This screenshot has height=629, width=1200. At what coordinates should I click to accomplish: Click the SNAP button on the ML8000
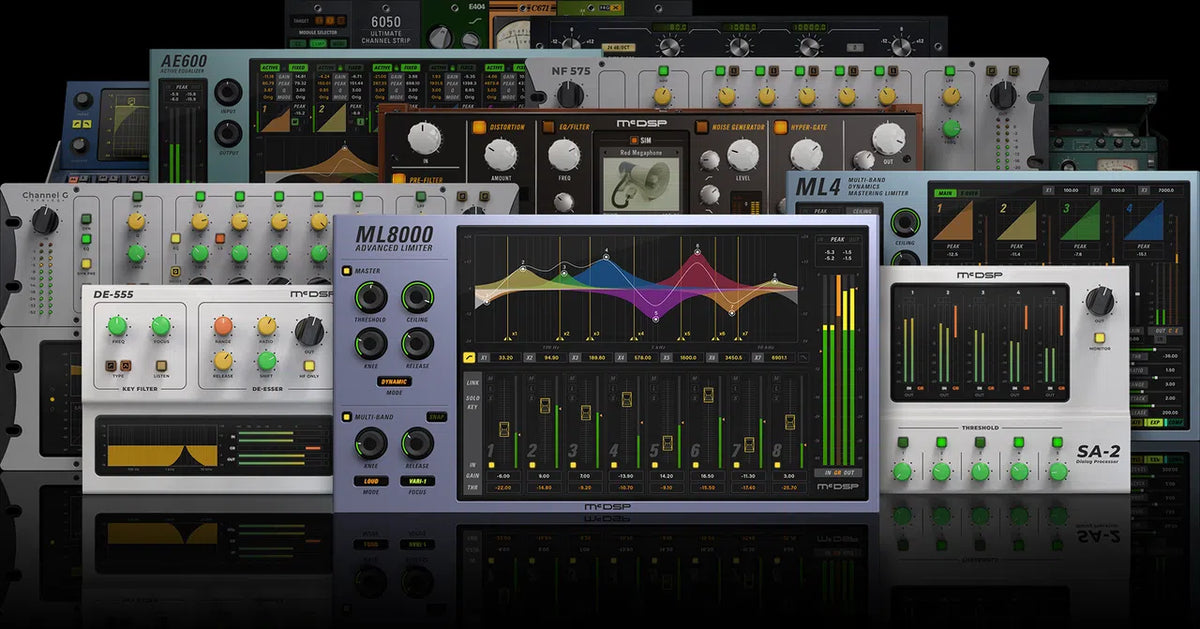(x=436, y=416)
